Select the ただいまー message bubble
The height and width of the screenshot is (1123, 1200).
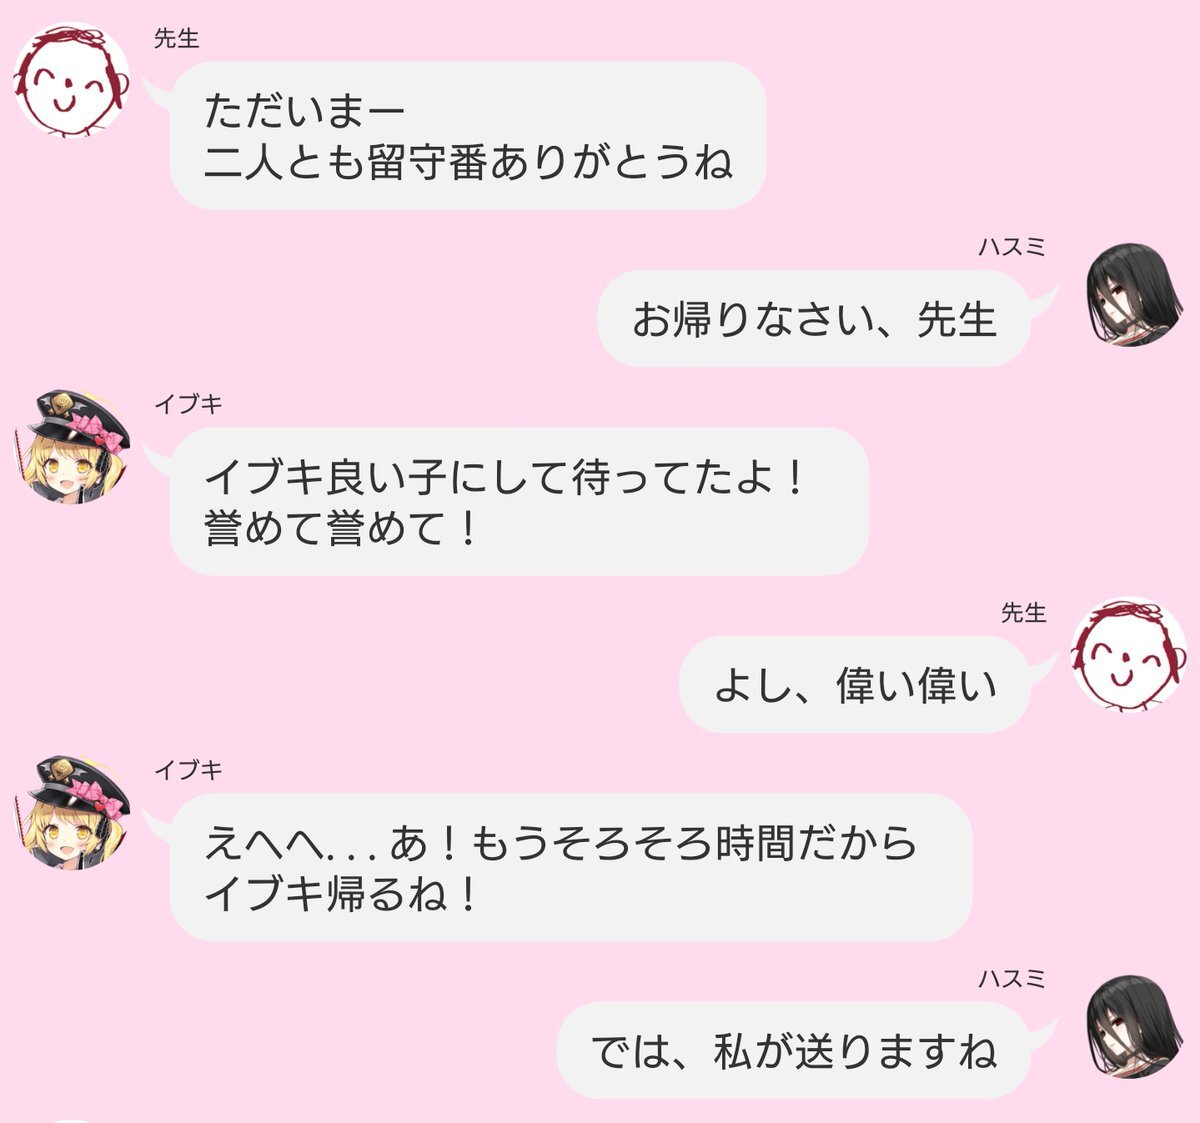point(467,135)
